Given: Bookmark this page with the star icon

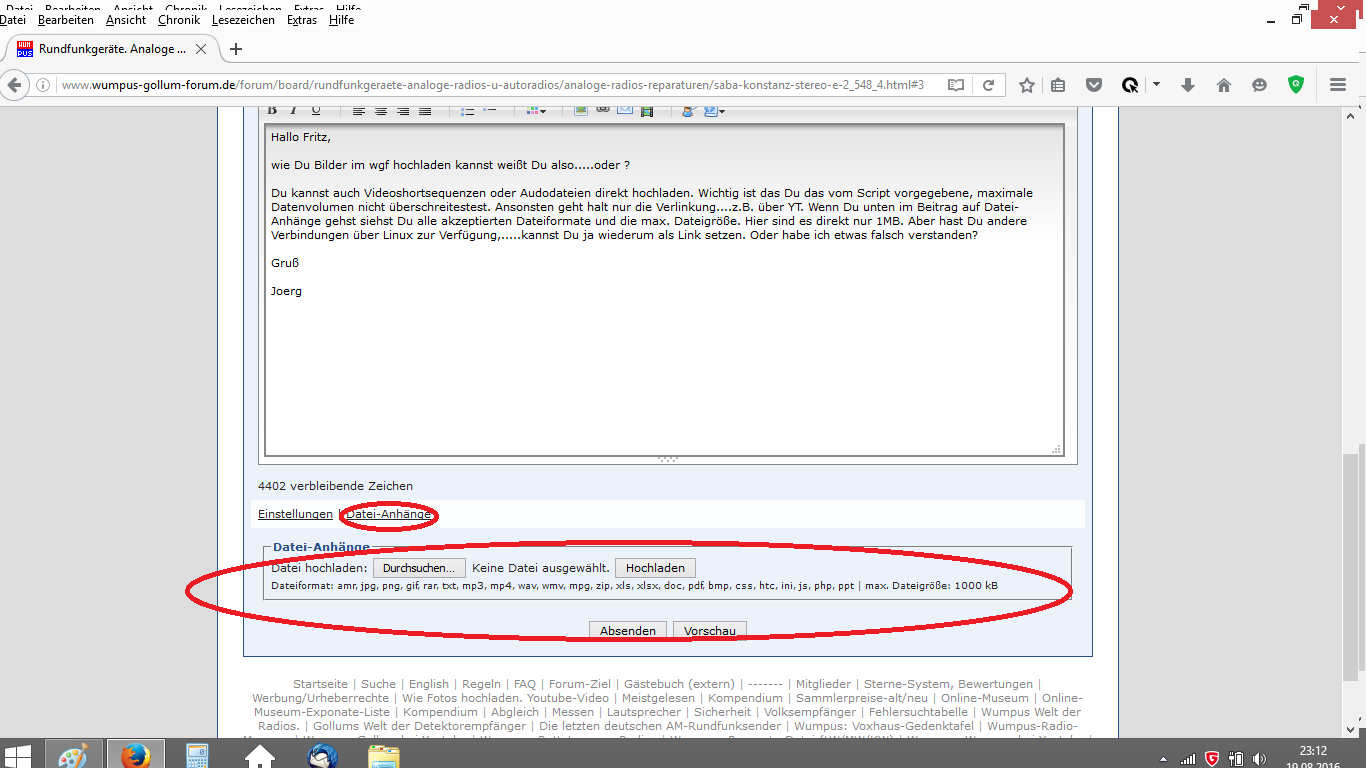Looking at the screenshot, I should point(1026,85).
